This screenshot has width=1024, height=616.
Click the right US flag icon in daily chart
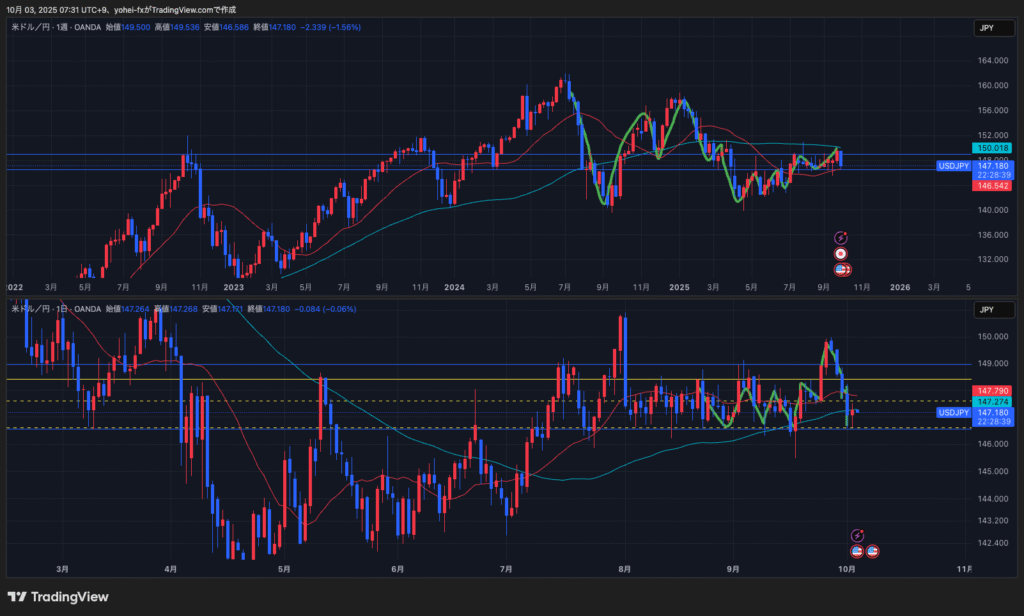(x=873, y=551)
